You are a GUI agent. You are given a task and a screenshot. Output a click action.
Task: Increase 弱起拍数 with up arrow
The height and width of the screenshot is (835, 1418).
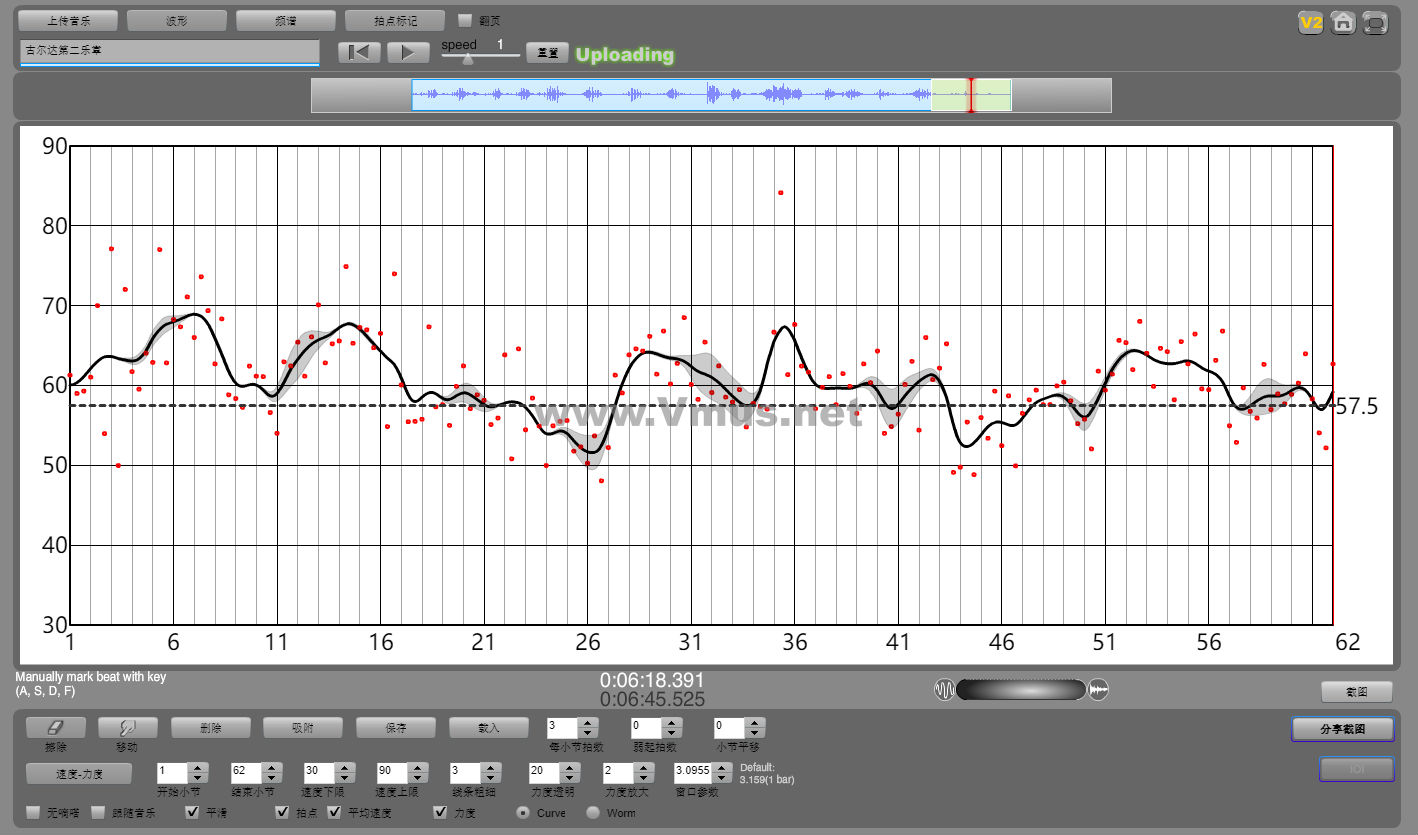click(673, 723)
